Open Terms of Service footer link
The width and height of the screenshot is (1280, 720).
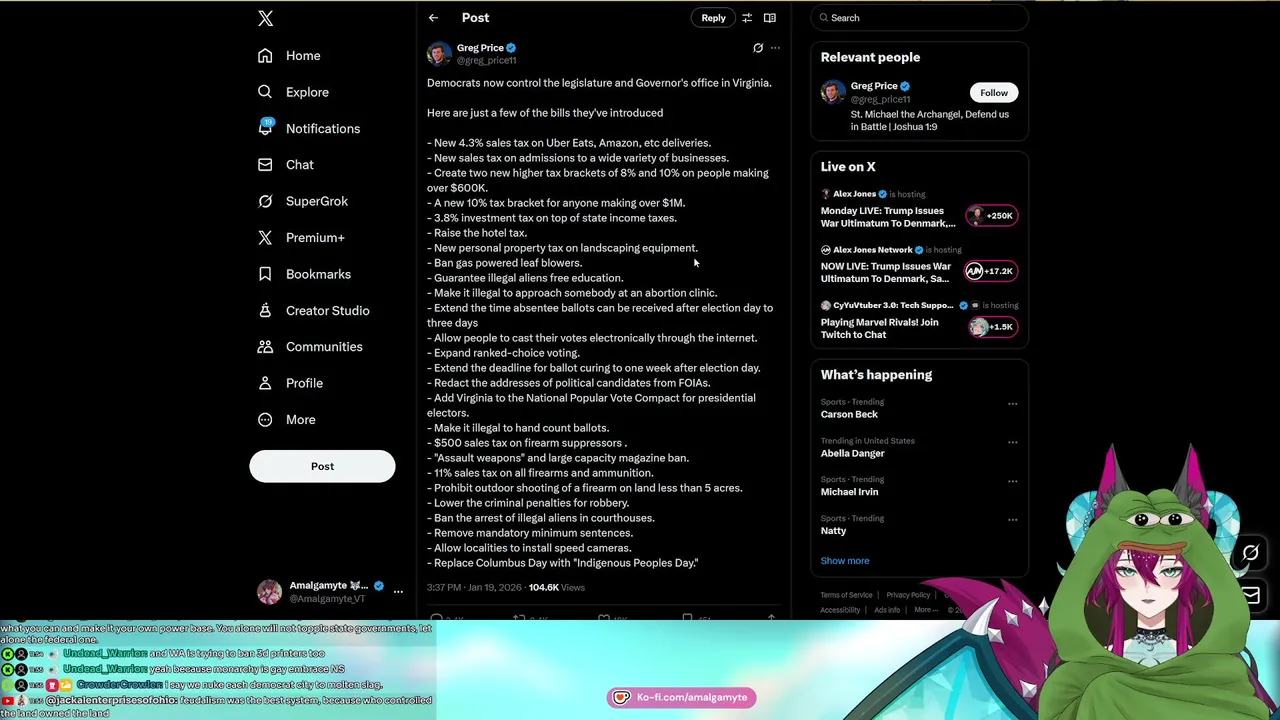click(x=846, y=595)
